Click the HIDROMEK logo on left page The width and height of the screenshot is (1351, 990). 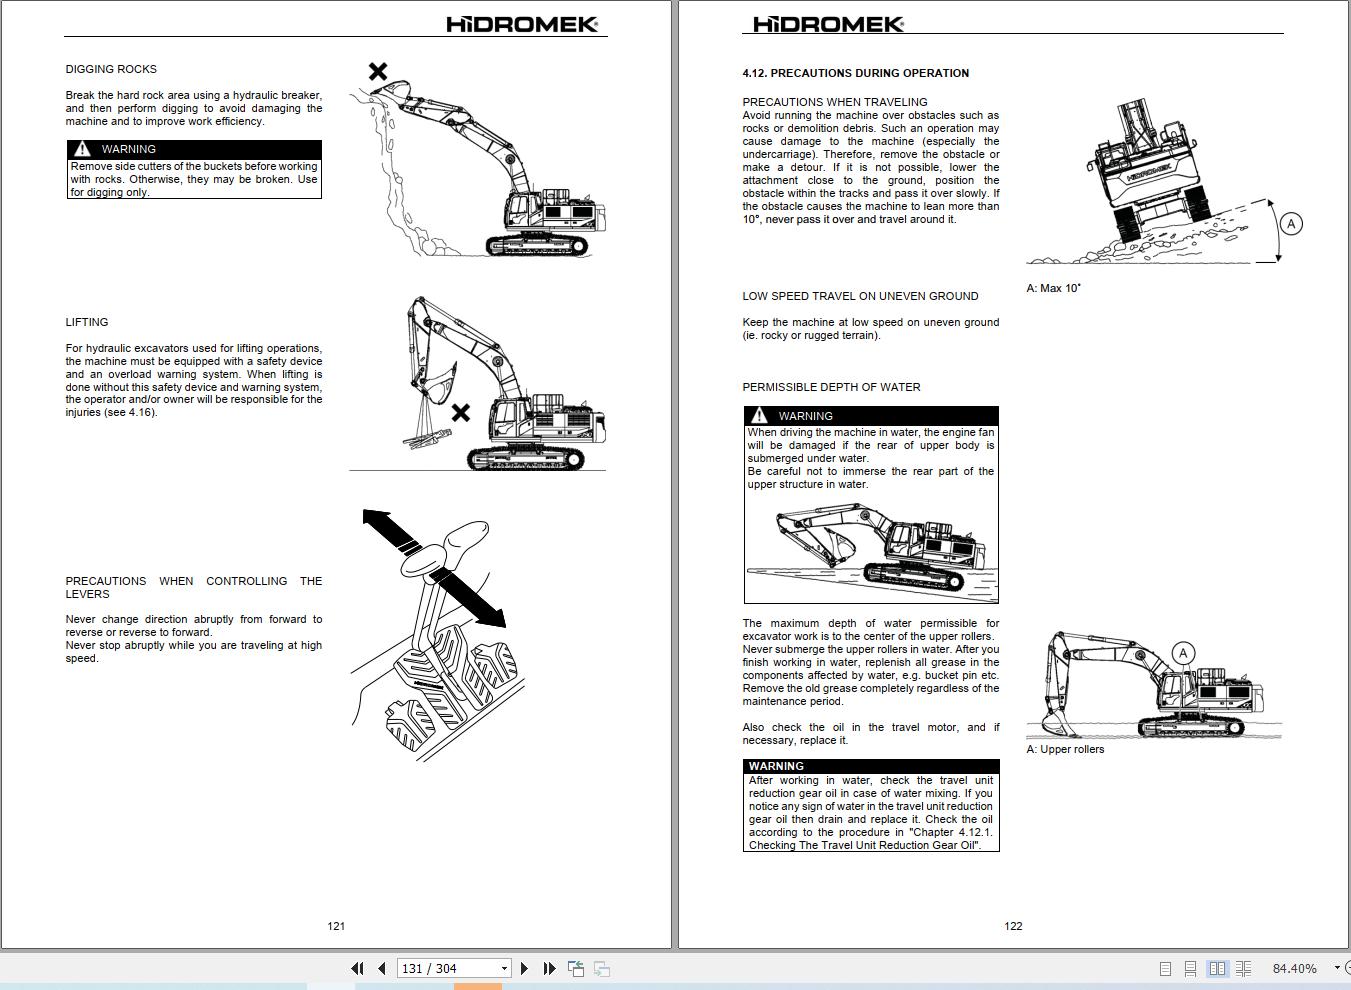(x=522, y=24)
